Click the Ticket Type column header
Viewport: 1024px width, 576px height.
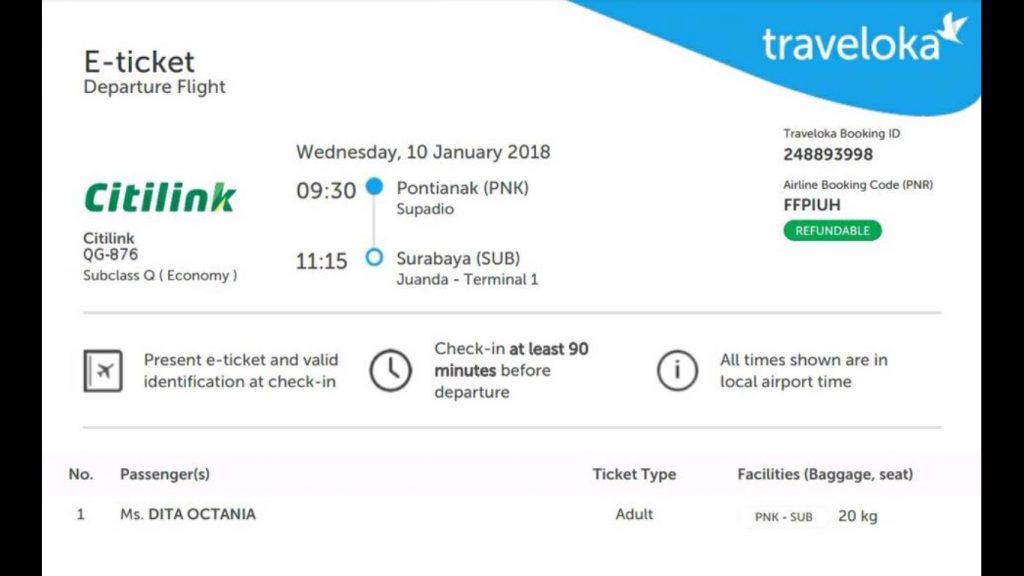pyautogui.click(x=634, y=474)
